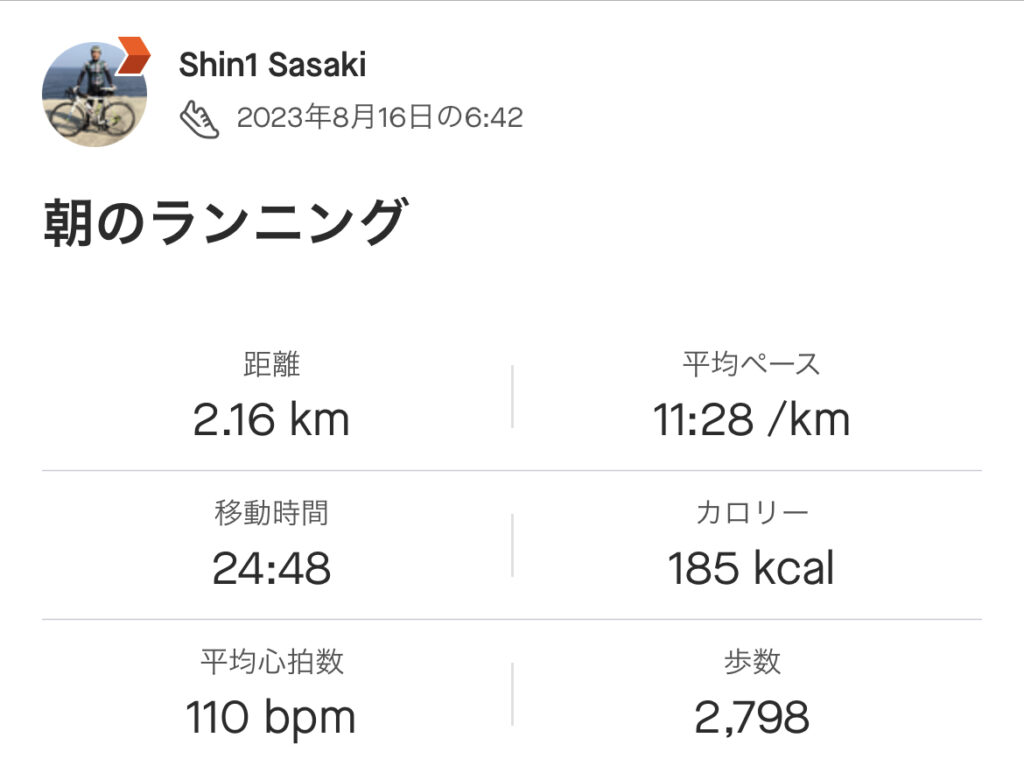The width and height of the screenshot is (1024, 773).
Task: Click the 移動時間 label
Action: [271, 513]
